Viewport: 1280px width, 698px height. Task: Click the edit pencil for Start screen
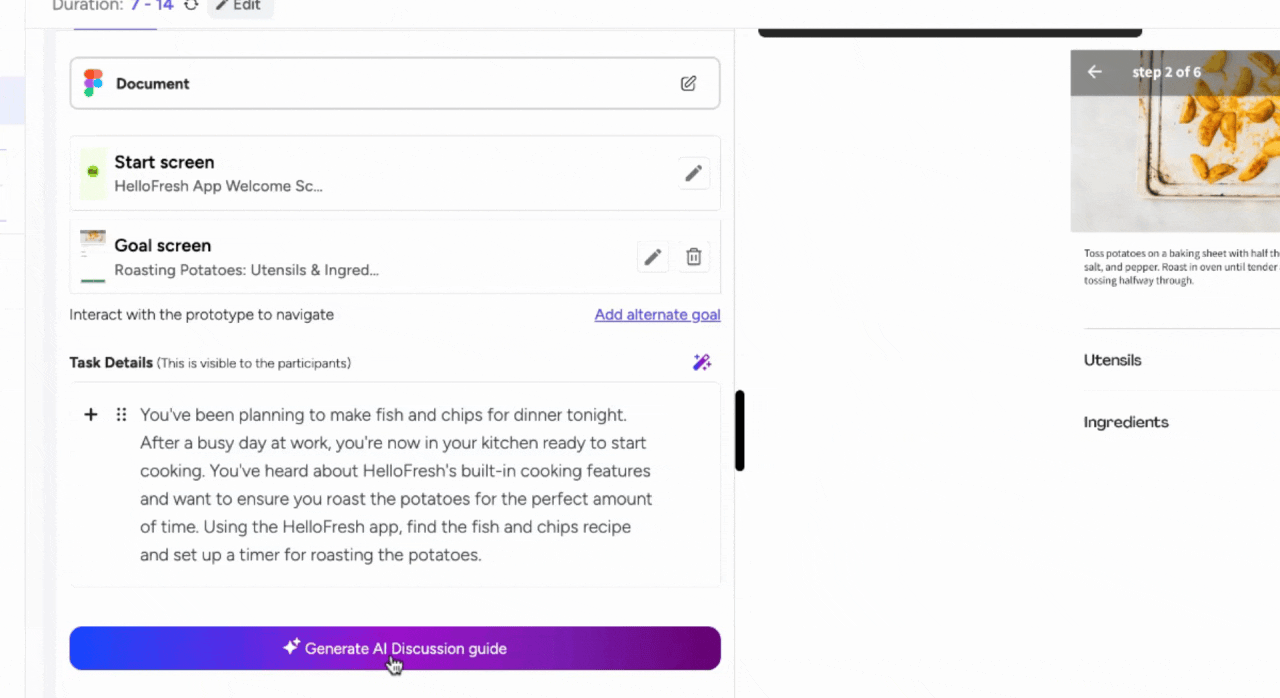[693, 173]
